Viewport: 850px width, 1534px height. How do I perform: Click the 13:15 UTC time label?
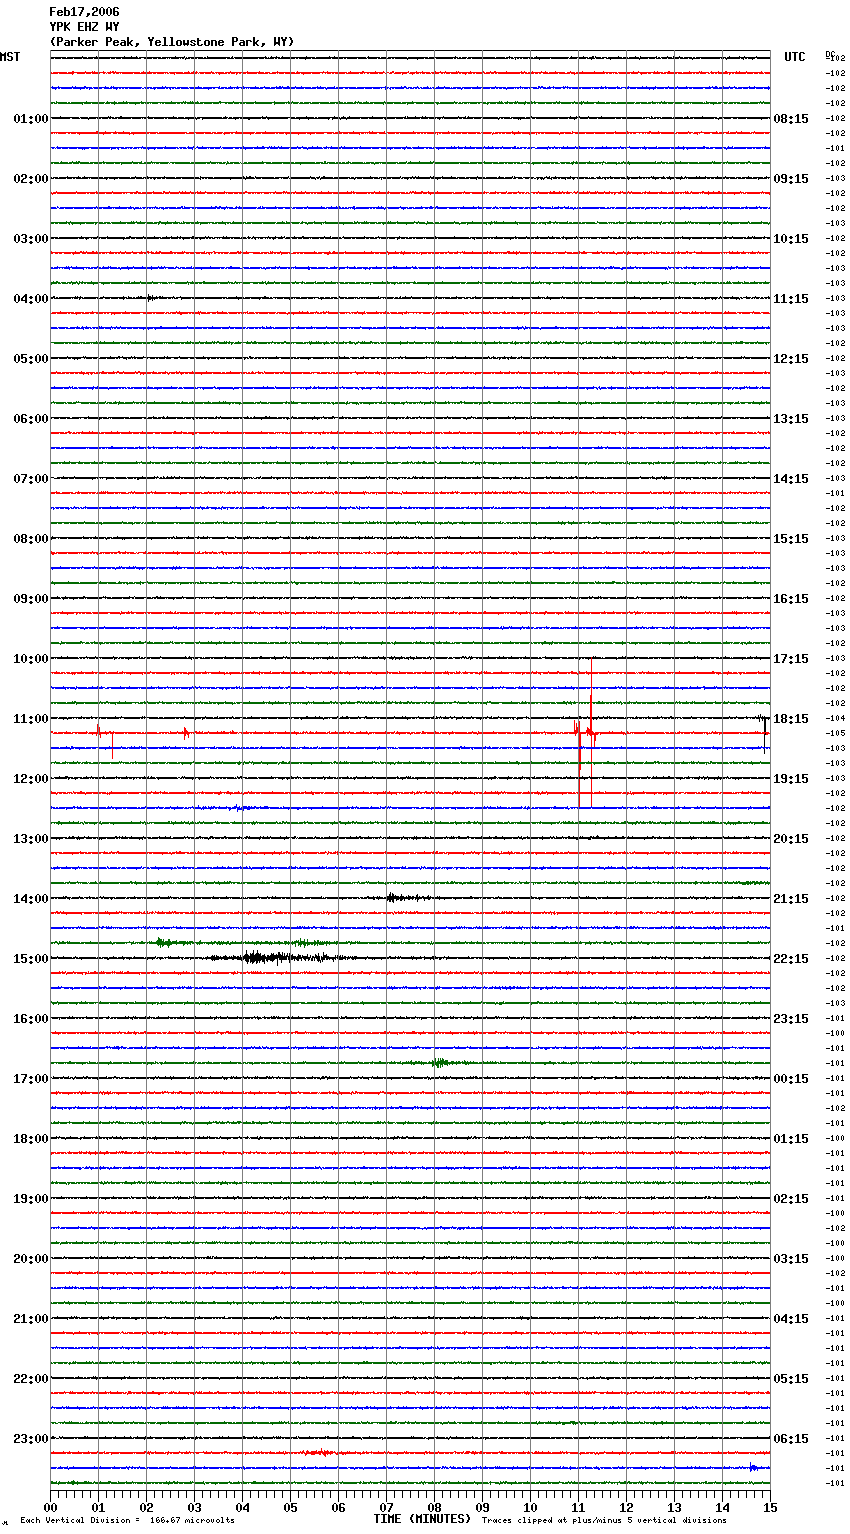pyautogui.click(x=791, y=419)
